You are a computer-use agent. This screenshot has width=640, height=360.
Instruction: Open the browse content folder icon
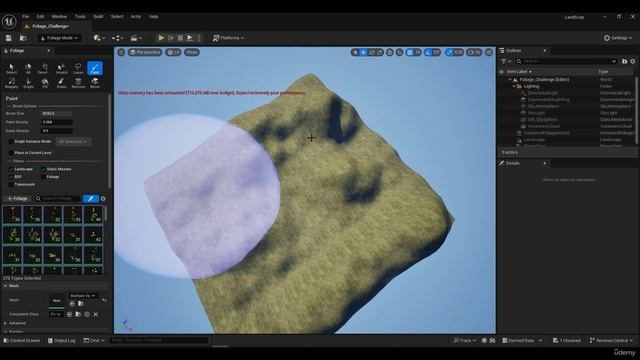23,38
